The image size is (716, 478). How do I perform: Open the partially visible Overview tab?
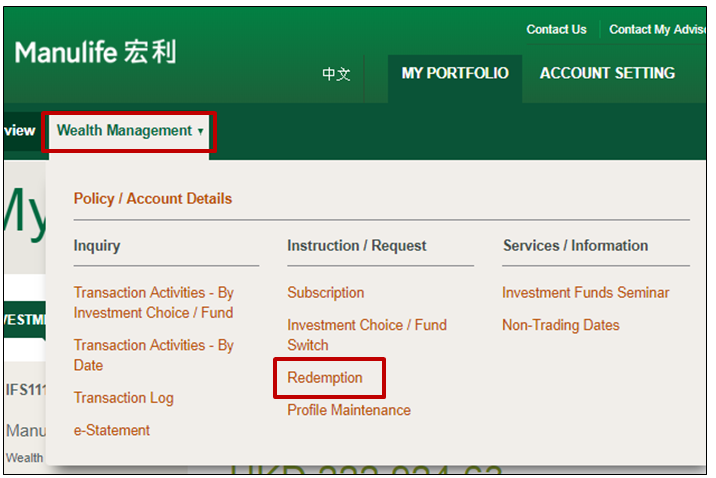20,131
